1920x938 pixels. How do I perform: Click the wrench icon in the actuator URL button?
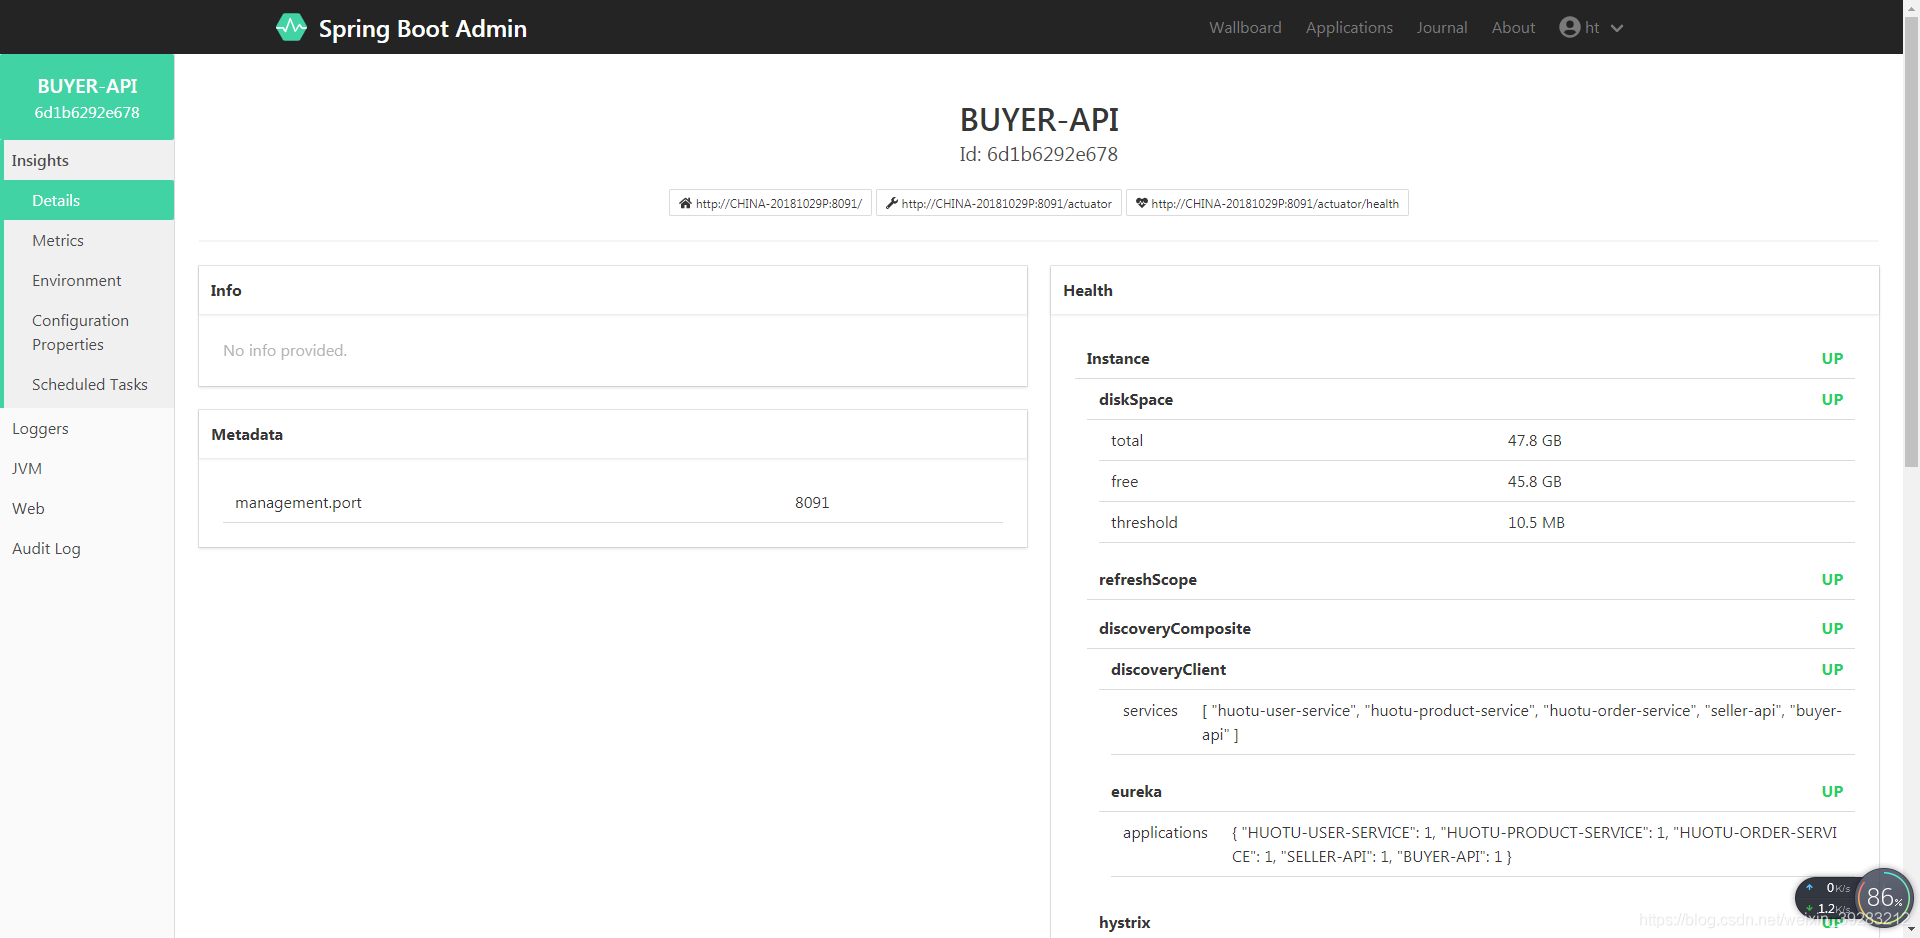892,203
